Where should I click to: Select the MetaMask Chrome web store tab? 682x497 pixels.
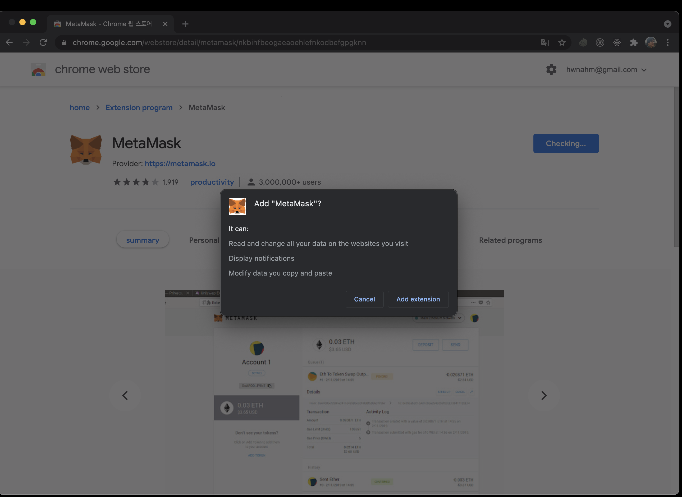[x=110, y=24]
